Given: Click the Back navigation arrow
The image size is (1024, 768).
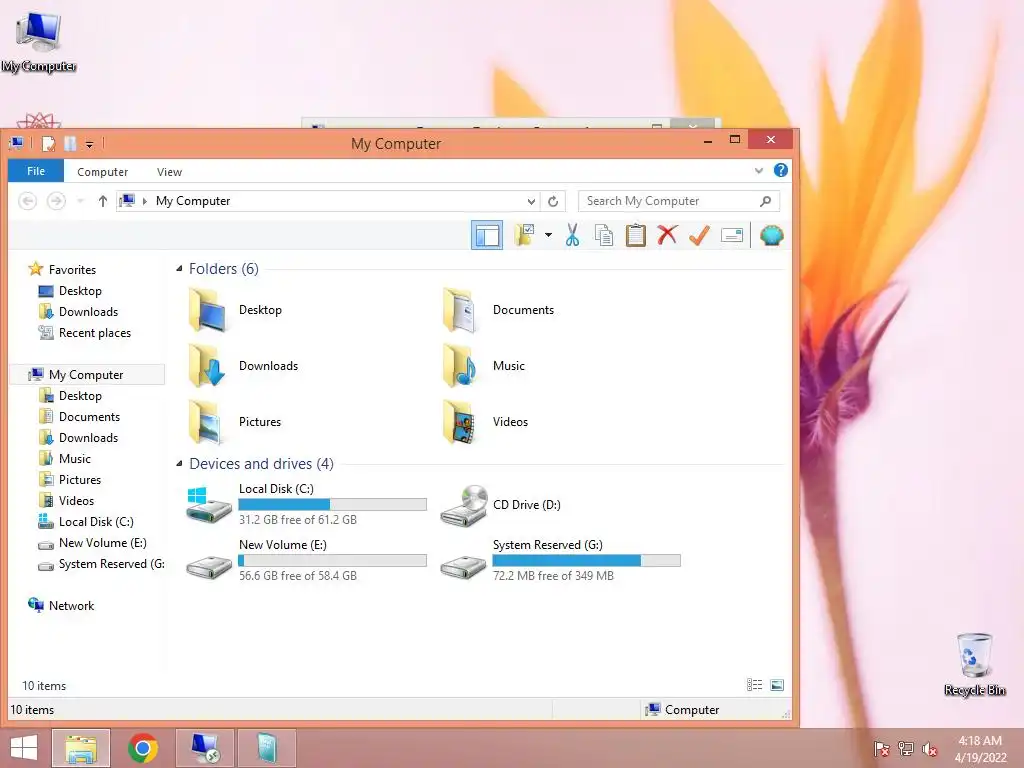Looking at the screenshot, I should (x=27, y=201).
